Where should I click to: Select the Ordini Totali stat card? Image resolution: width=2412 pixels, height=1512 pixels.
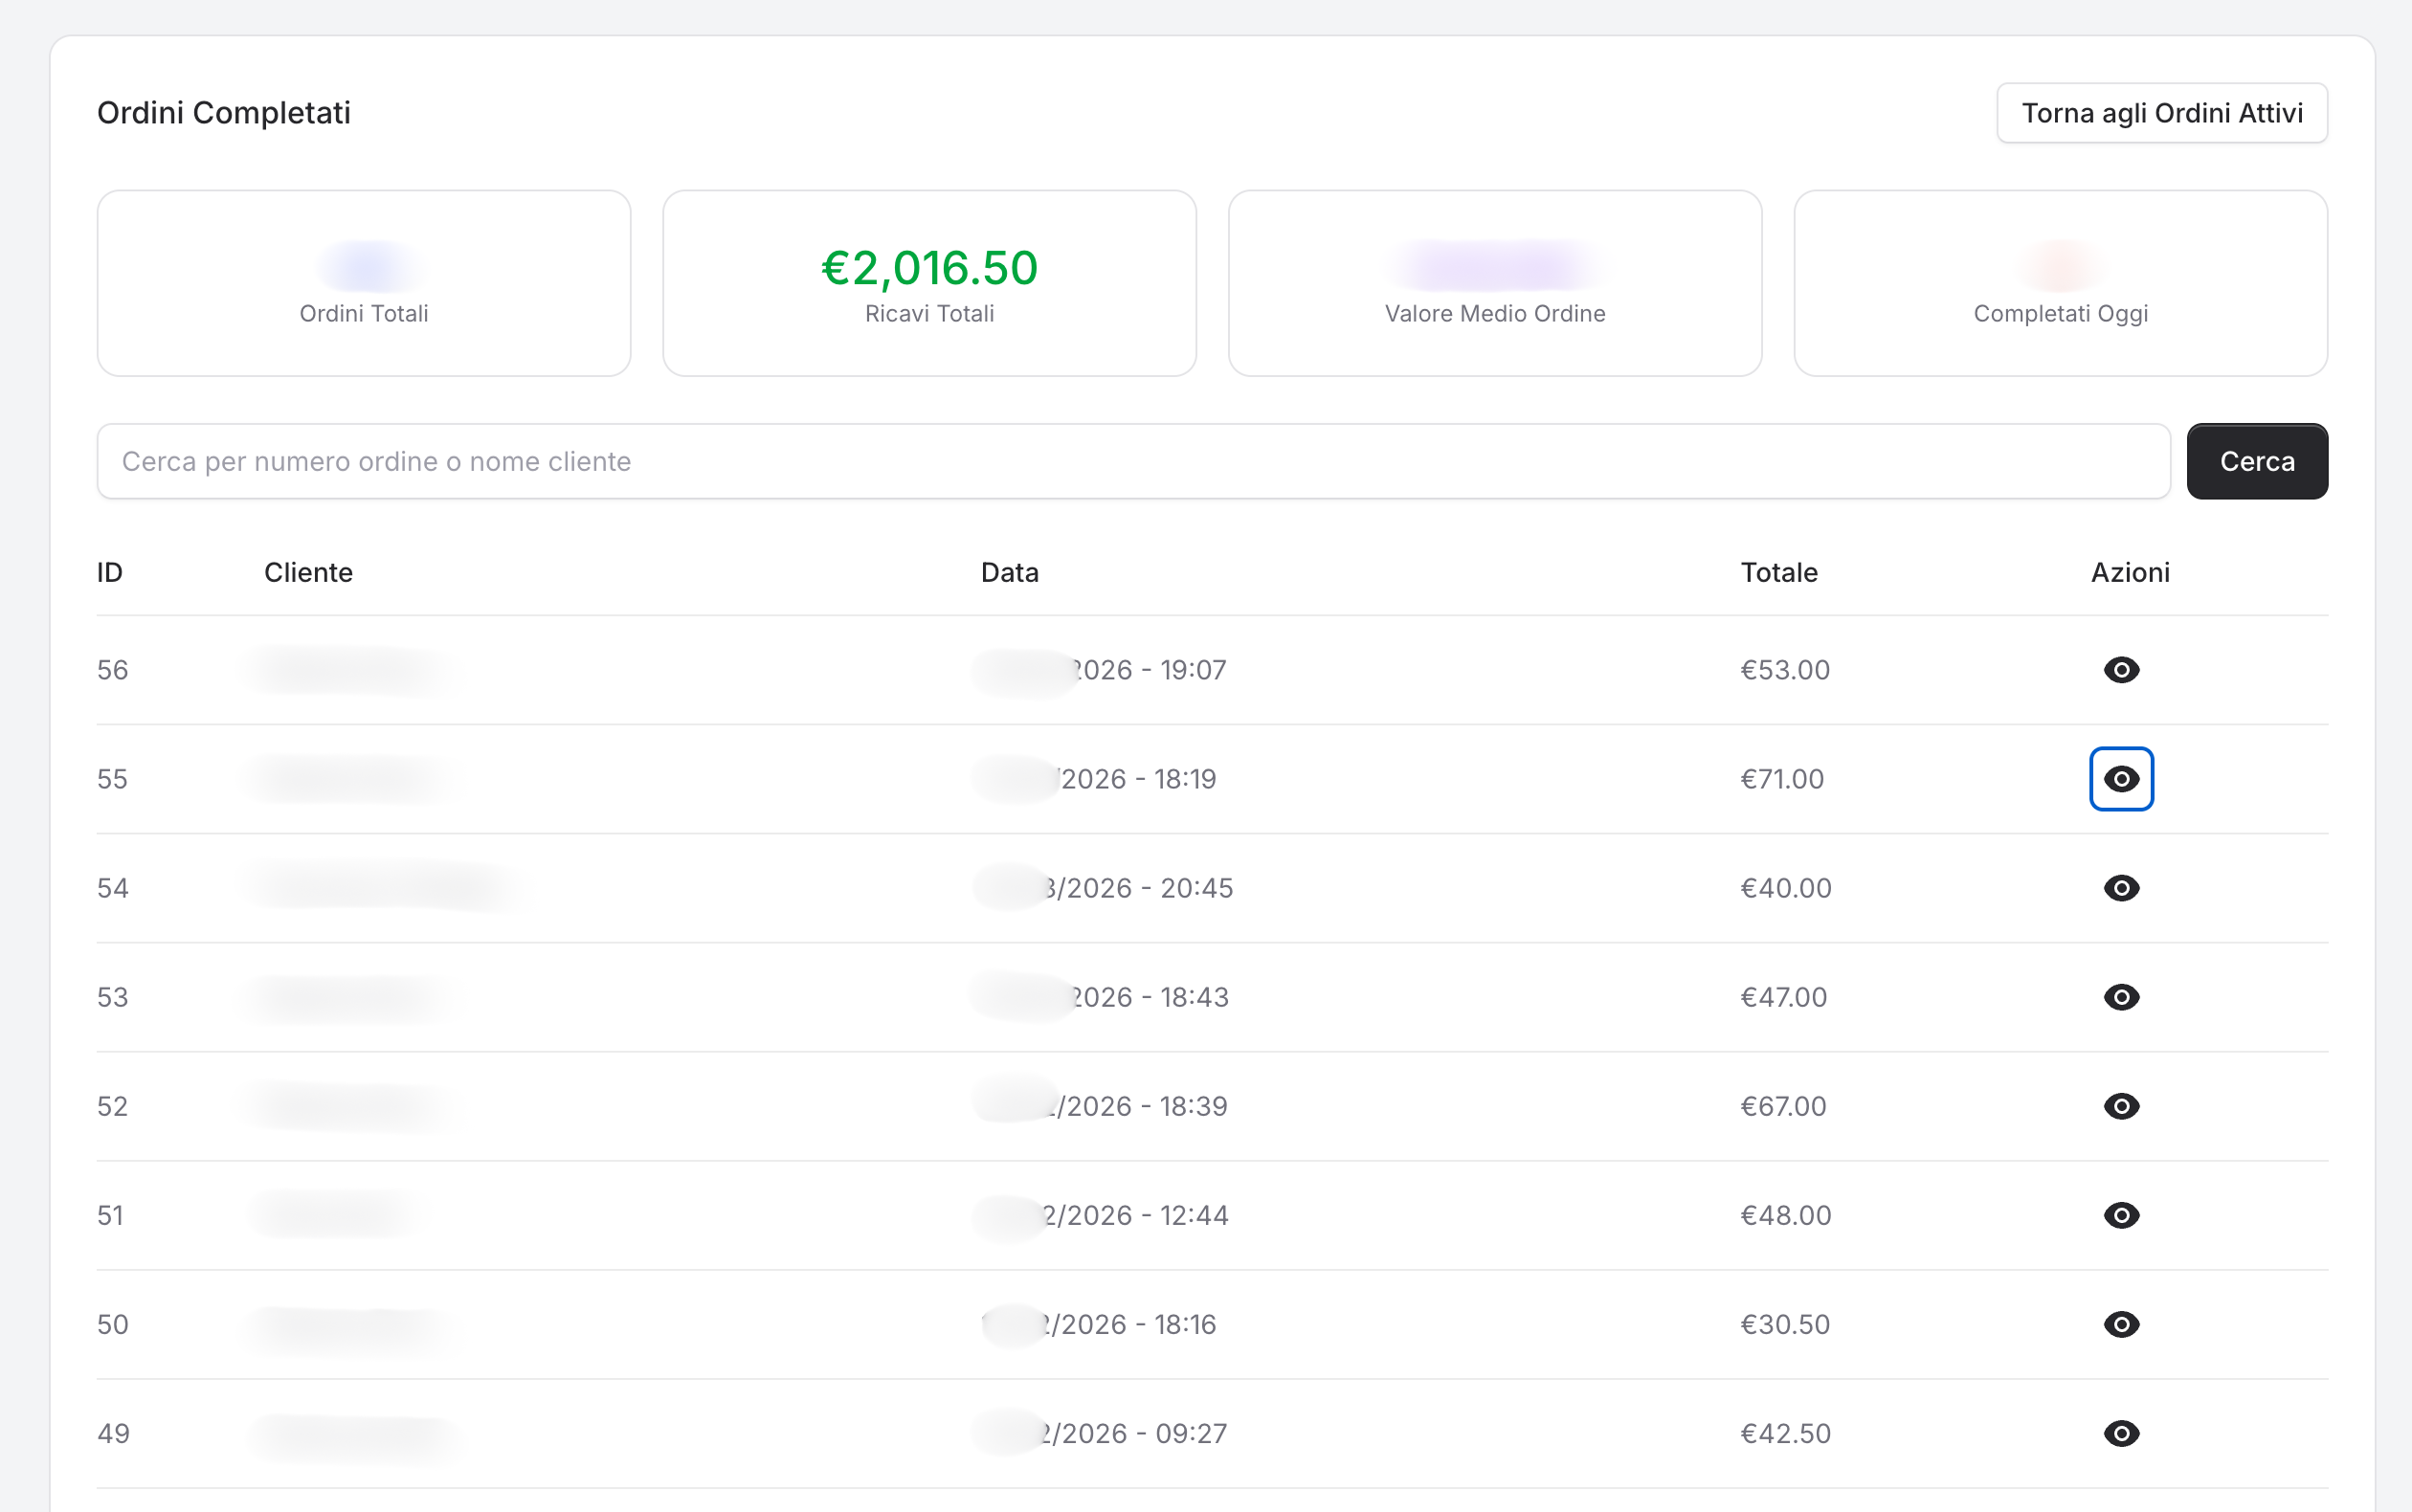tap(363, 283)
